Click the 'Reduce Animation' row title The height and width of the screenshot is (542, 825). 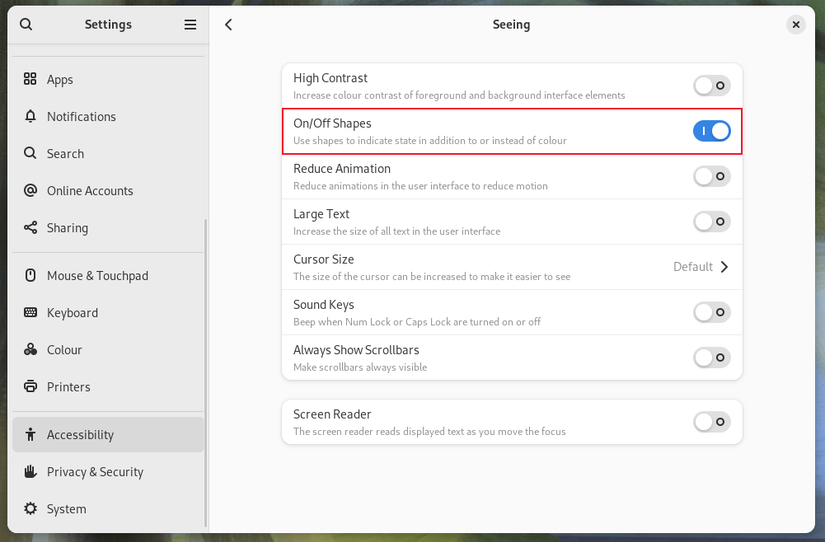[341, 168]
